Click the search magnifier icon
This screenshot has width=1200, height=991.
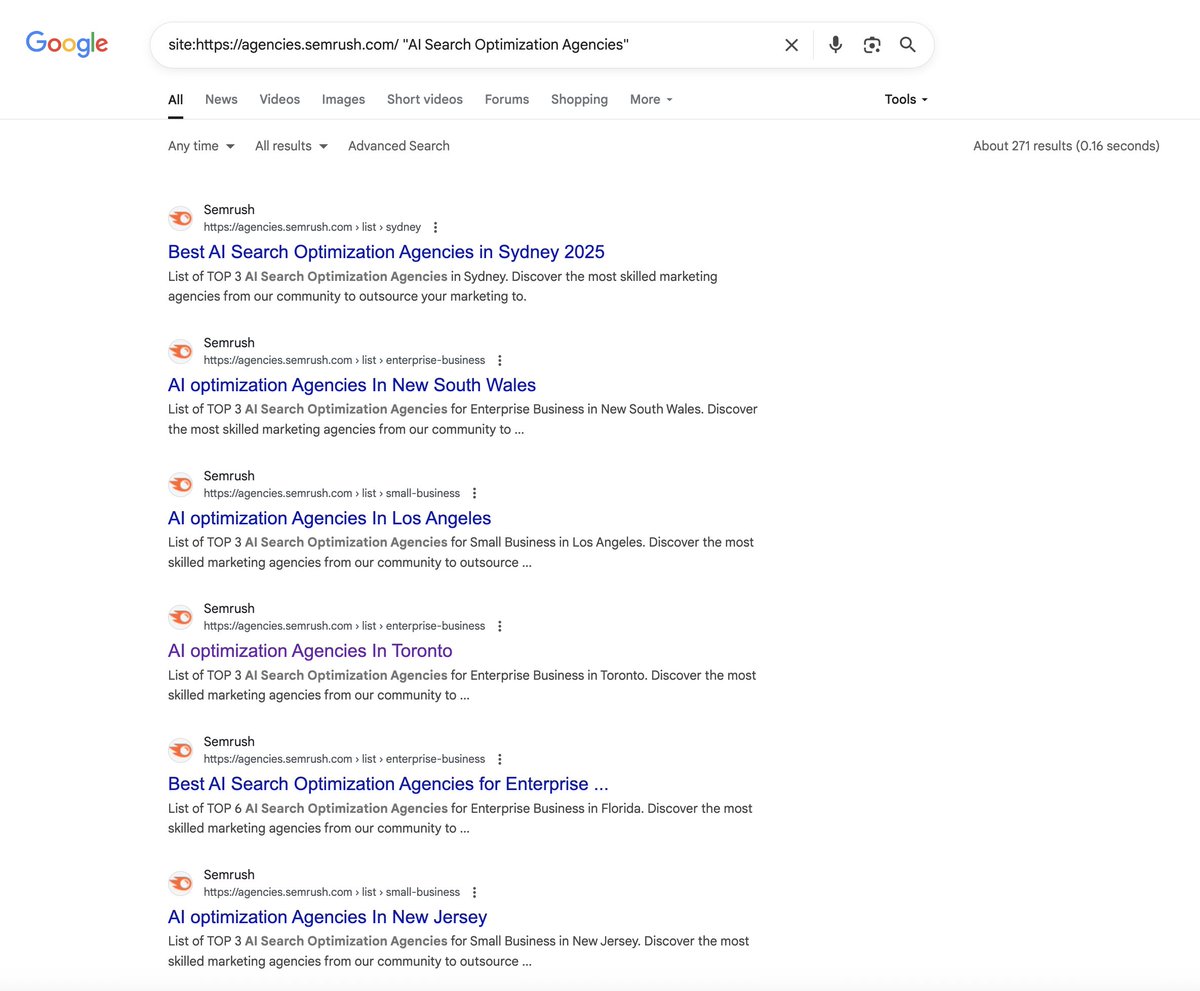pos(907,44)
